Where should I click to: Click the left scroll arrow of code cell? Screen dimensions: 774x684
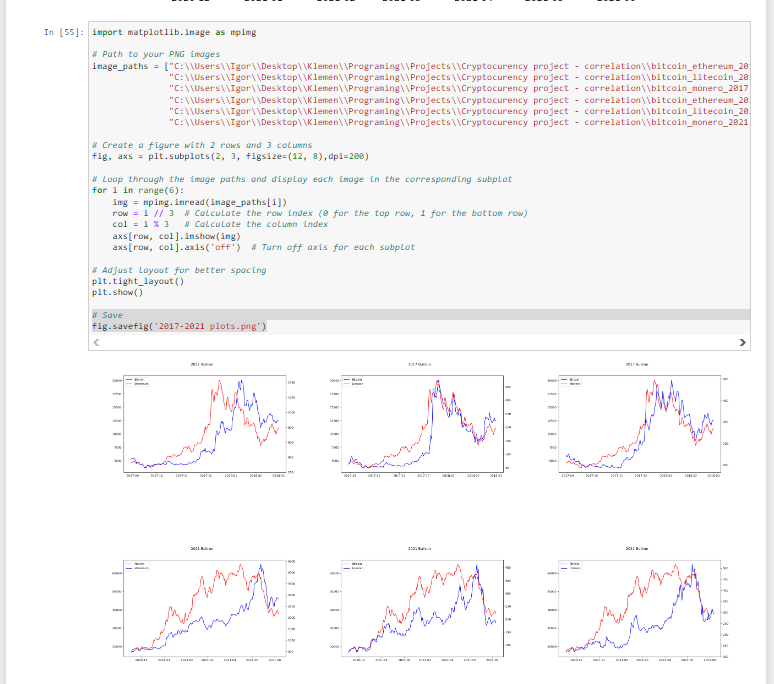coord(96,343)
